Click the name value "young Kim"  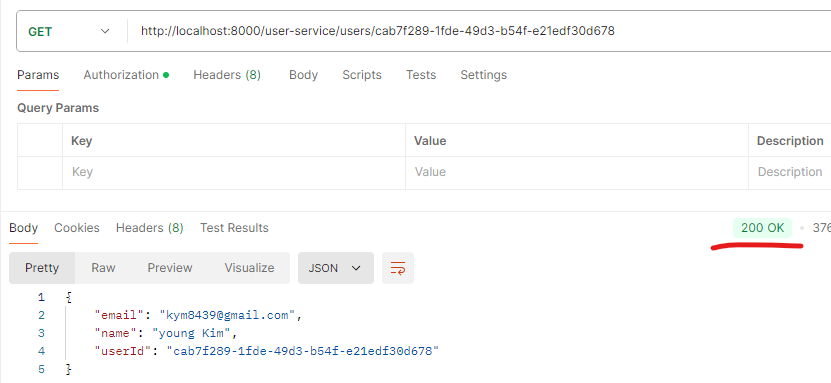[x=192, y=334]
